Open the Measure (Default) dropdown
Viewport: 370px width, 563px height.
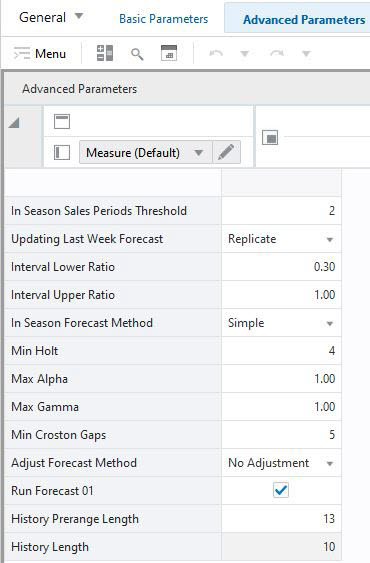[146, 153]
